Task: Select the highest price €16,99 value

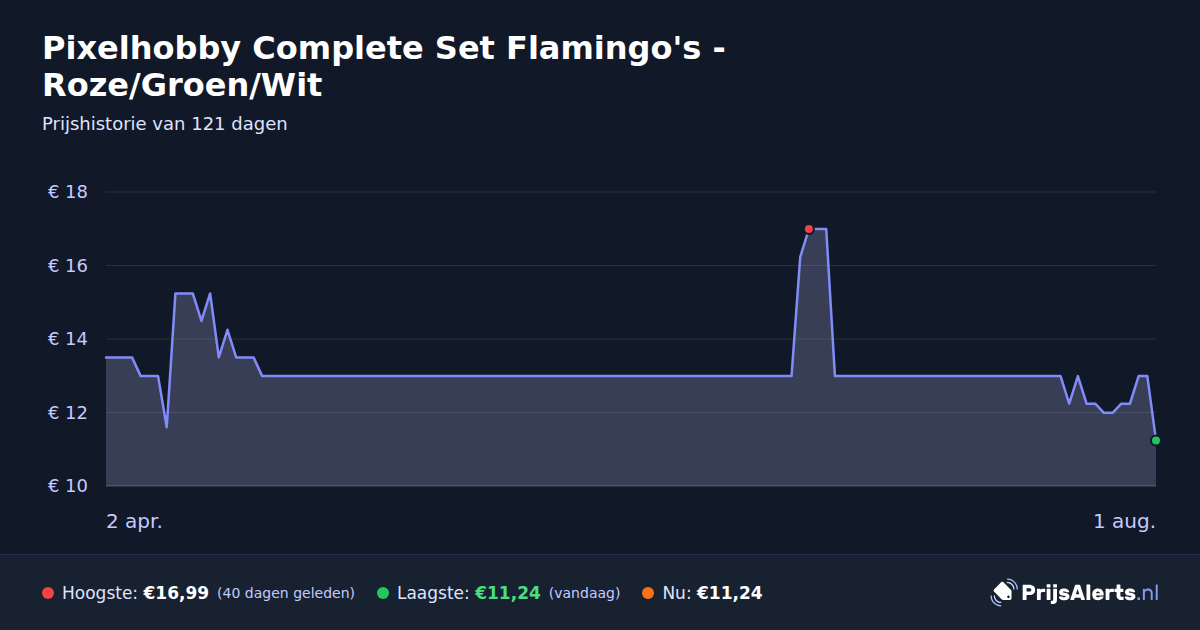Action: coord(176,593)
